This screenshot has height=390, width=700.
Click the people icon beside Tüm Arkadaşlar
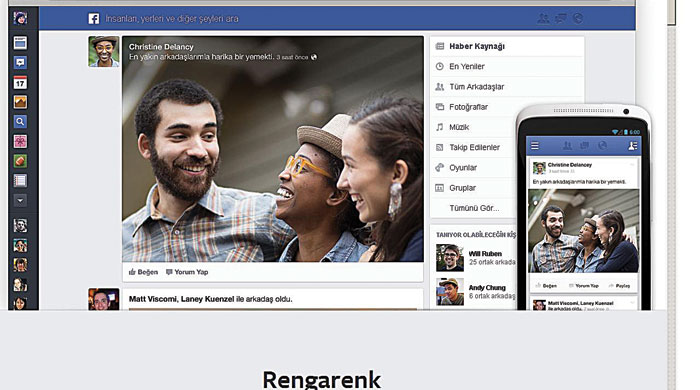(440, 87)
